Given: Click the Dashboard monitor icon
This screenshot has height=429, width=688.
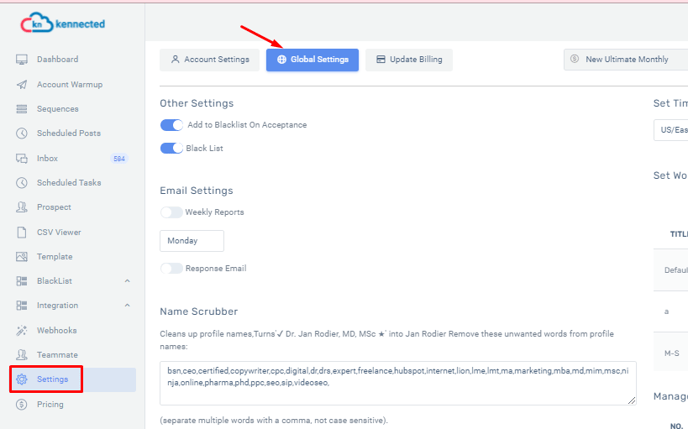Looking at the screenshot, I should (x=22, y=60).
